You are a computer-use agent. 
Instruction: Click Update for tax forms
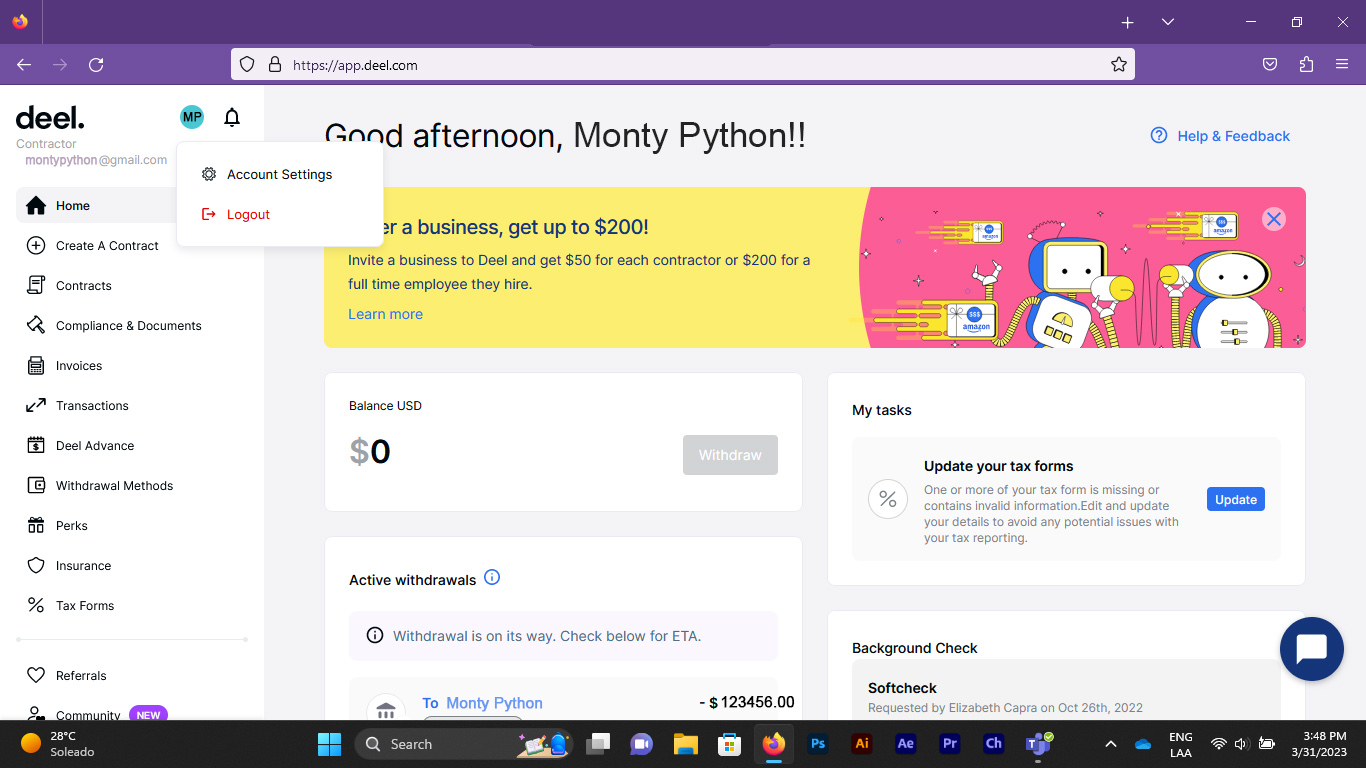pyautogui.click(x=1236, y=499)
